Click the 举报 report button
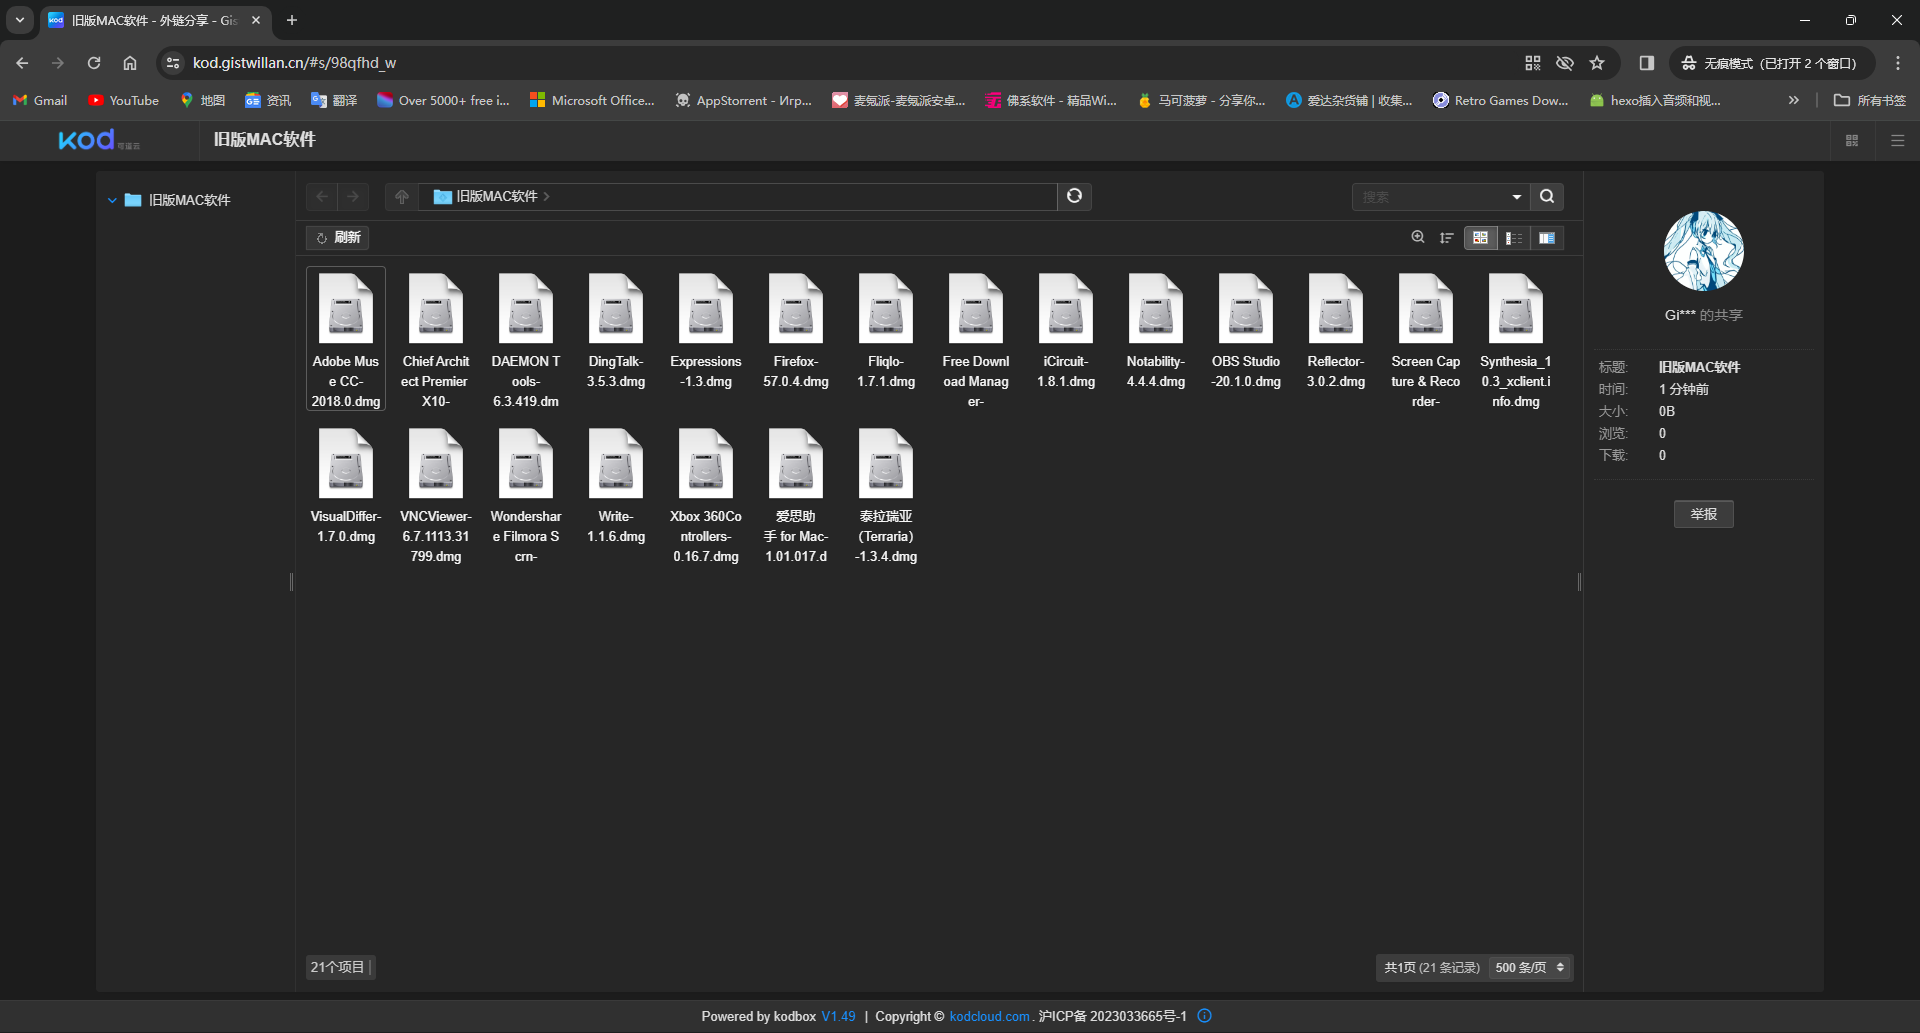This screenshot has height=1033, width=1920. [x=1704, y=514]
